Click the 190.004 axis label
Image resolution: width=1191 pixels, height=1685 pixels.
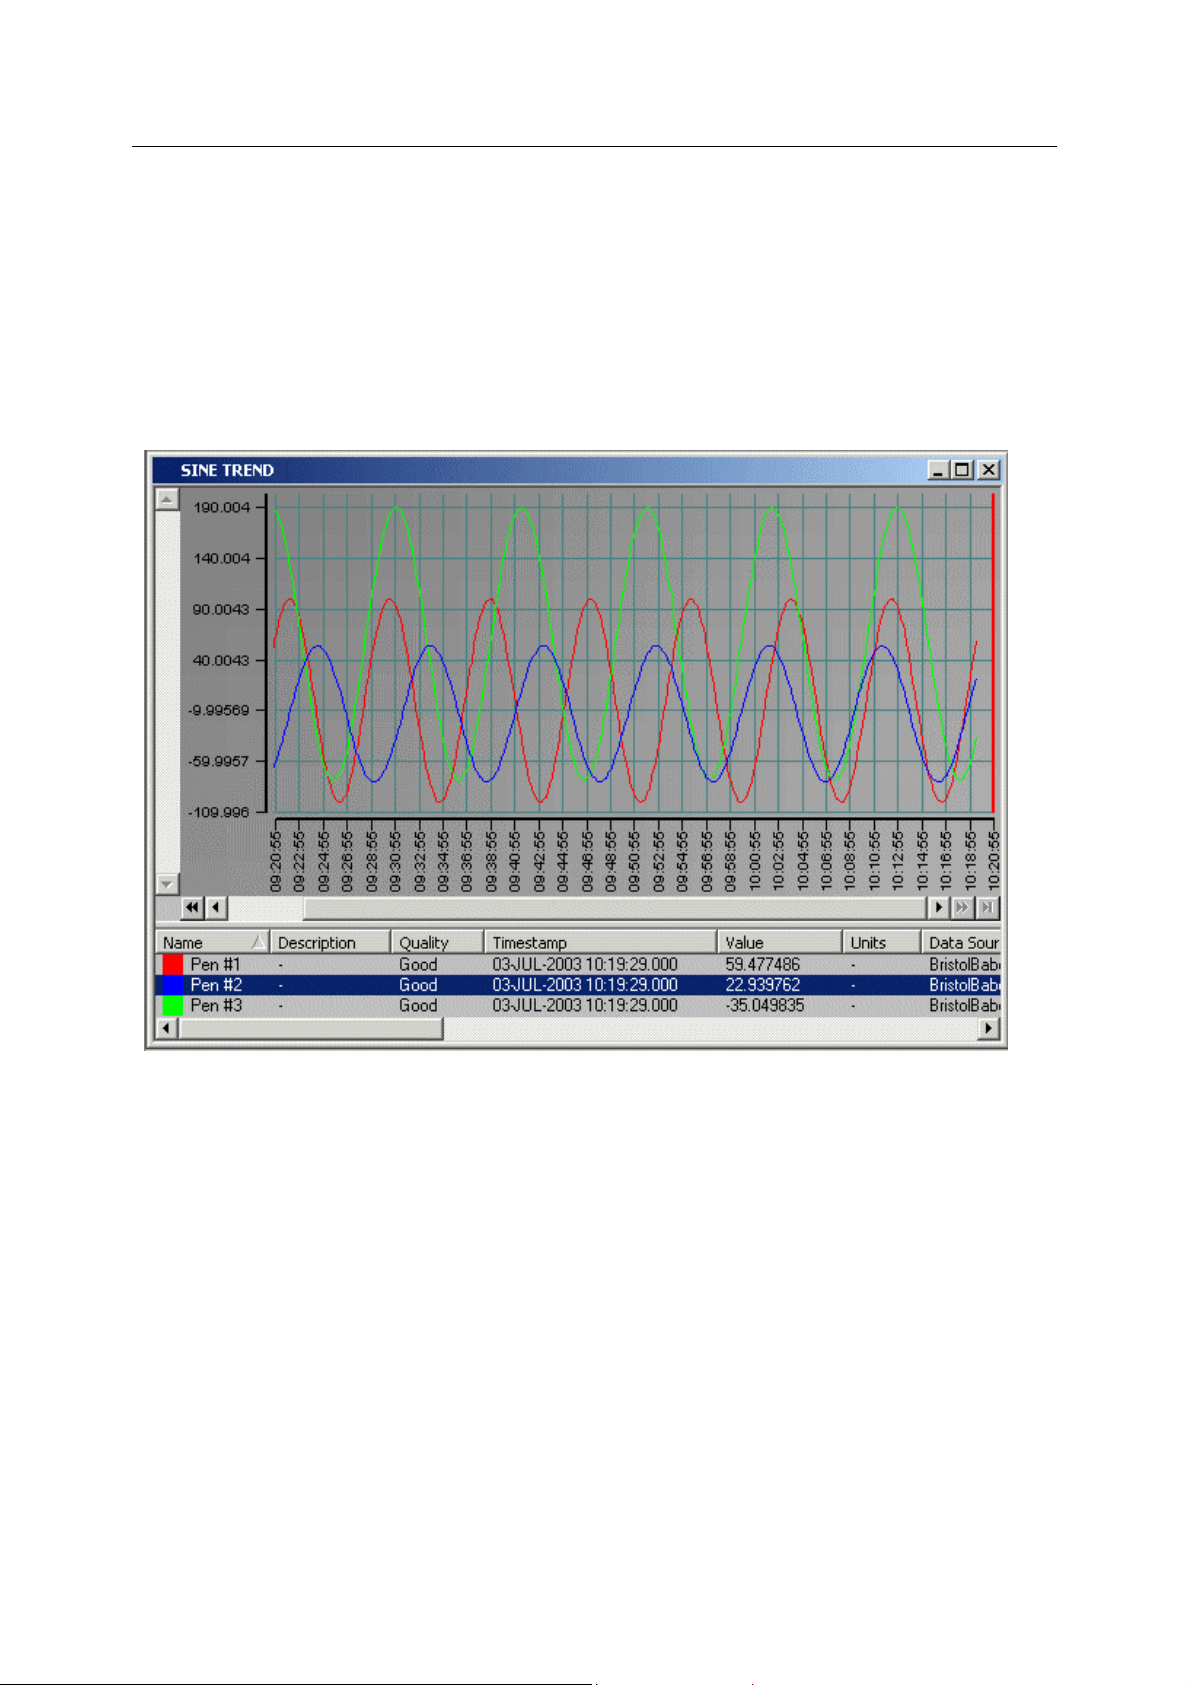click(x=221, y=508)
